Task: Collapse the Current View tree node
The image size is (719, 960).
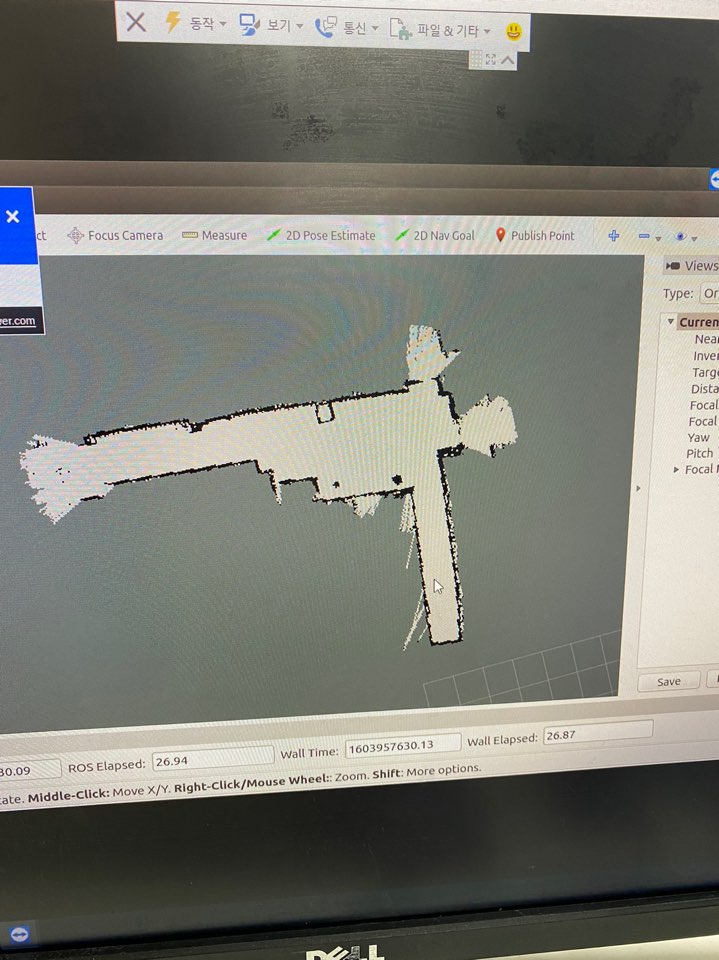Action: (x=671, y=321)
